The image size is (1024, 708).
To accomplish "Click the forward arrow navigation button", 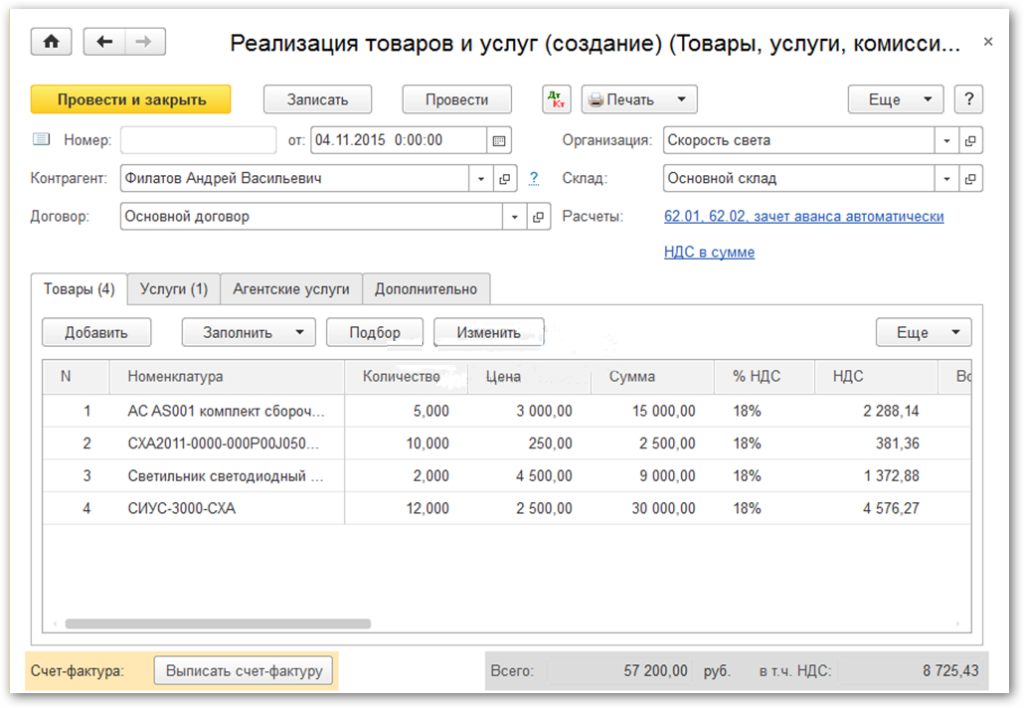I will [x=144, y=41].
